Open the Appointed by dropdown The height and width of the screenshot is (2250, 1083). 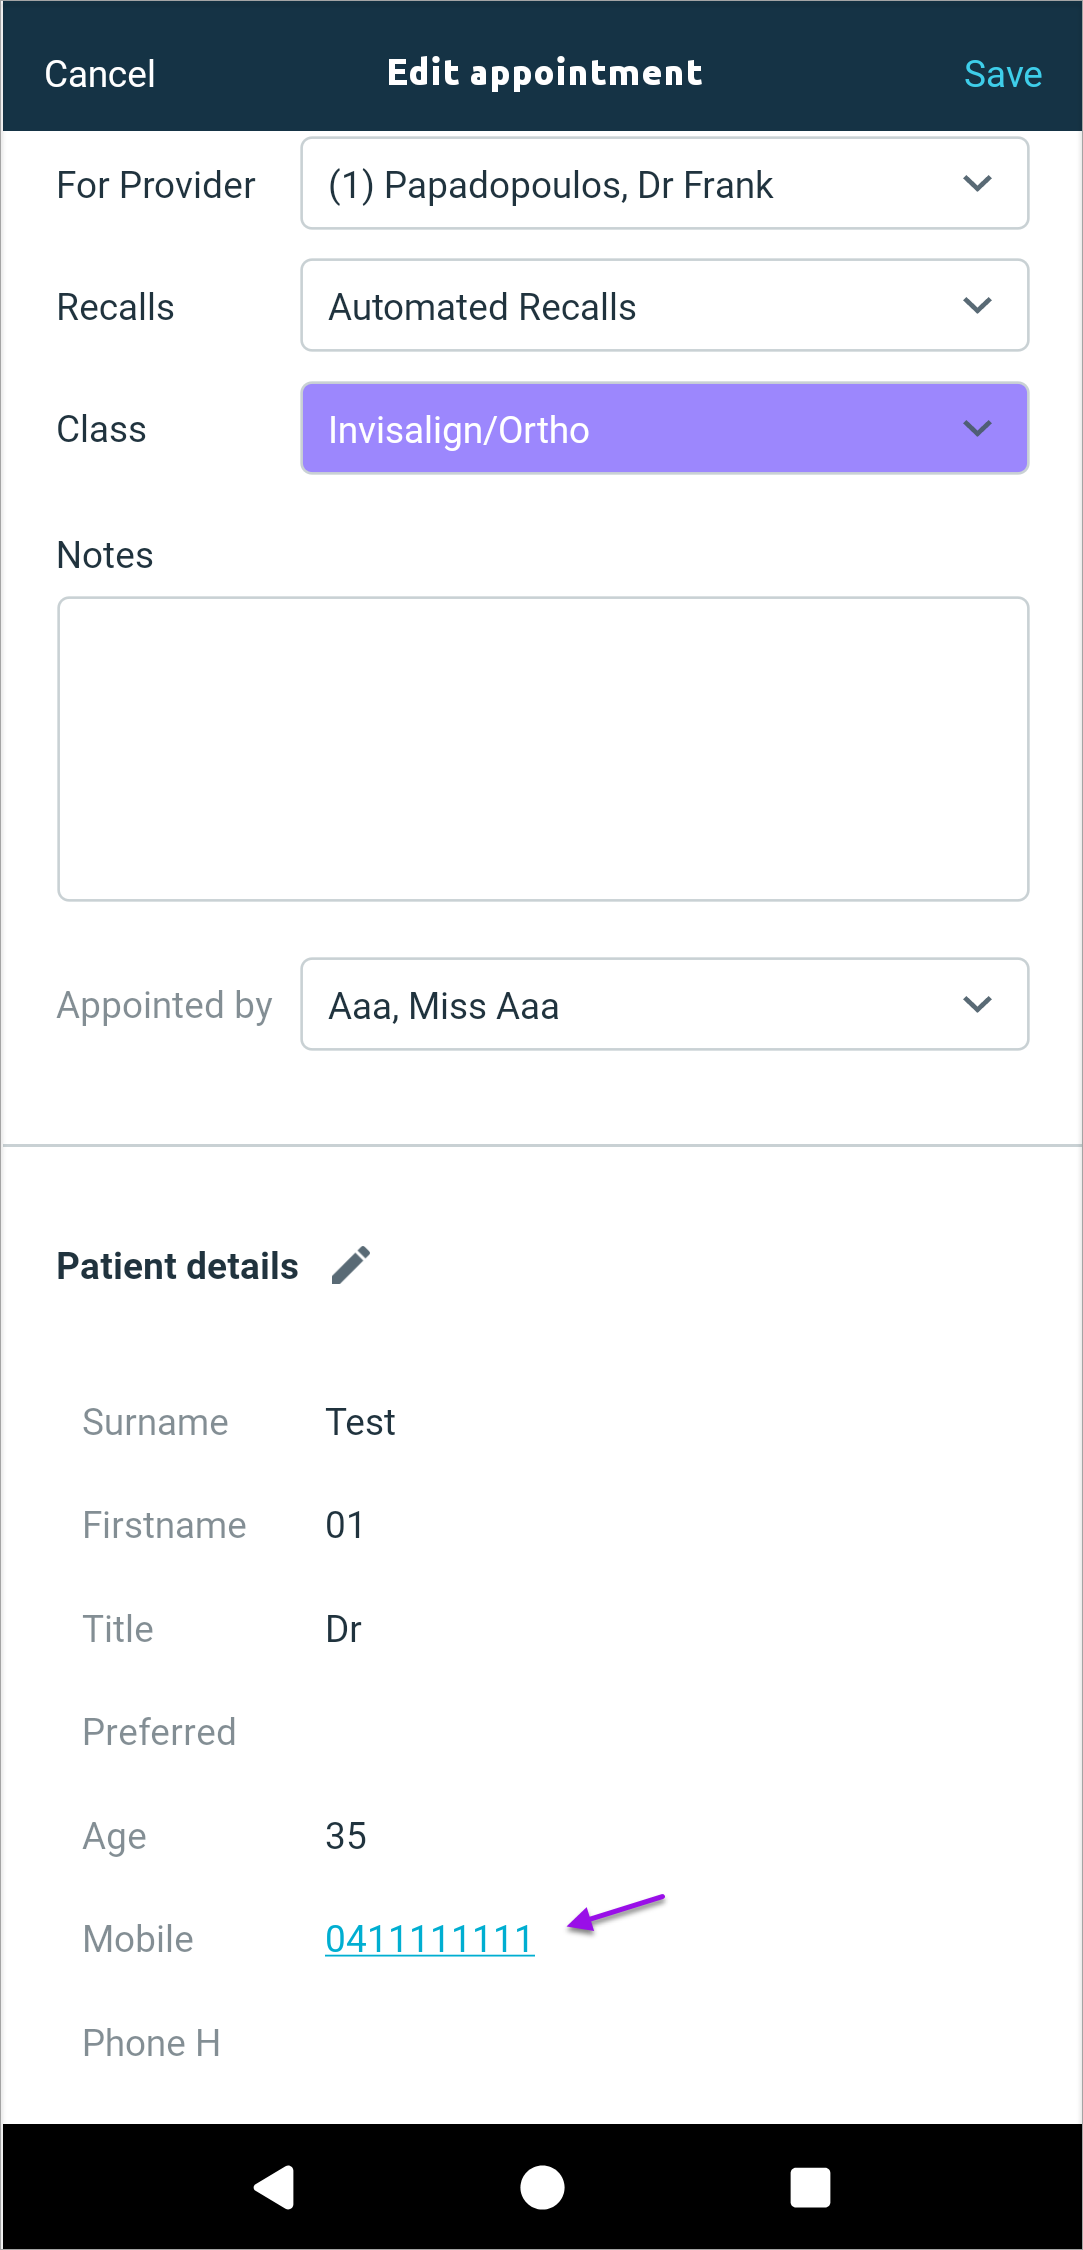coord(664,1005)
